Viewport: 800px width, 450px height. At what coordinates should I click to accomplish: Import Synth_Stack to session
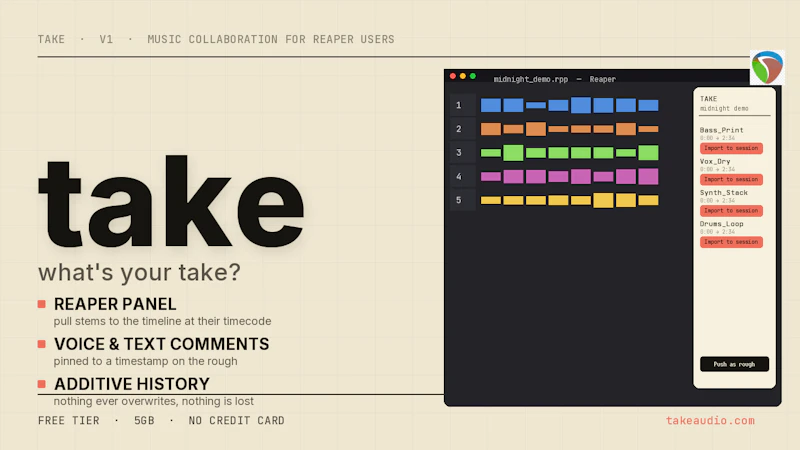click(731, 210)
